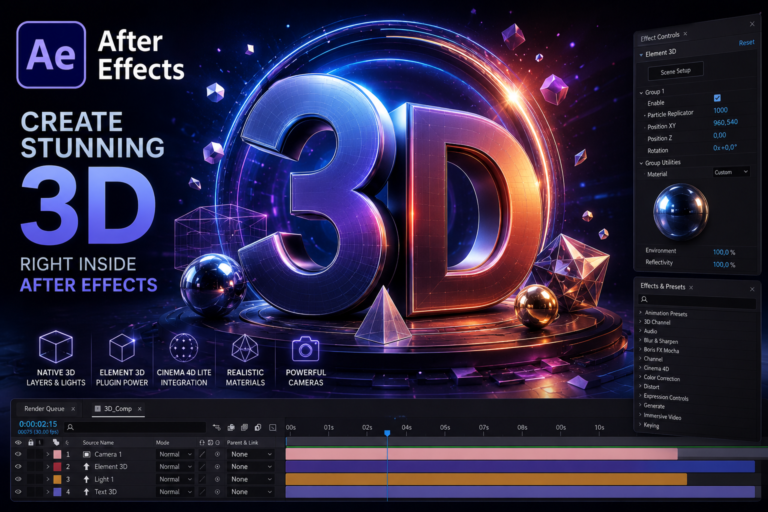Expand the Animation Presets category

coord(641,312)
